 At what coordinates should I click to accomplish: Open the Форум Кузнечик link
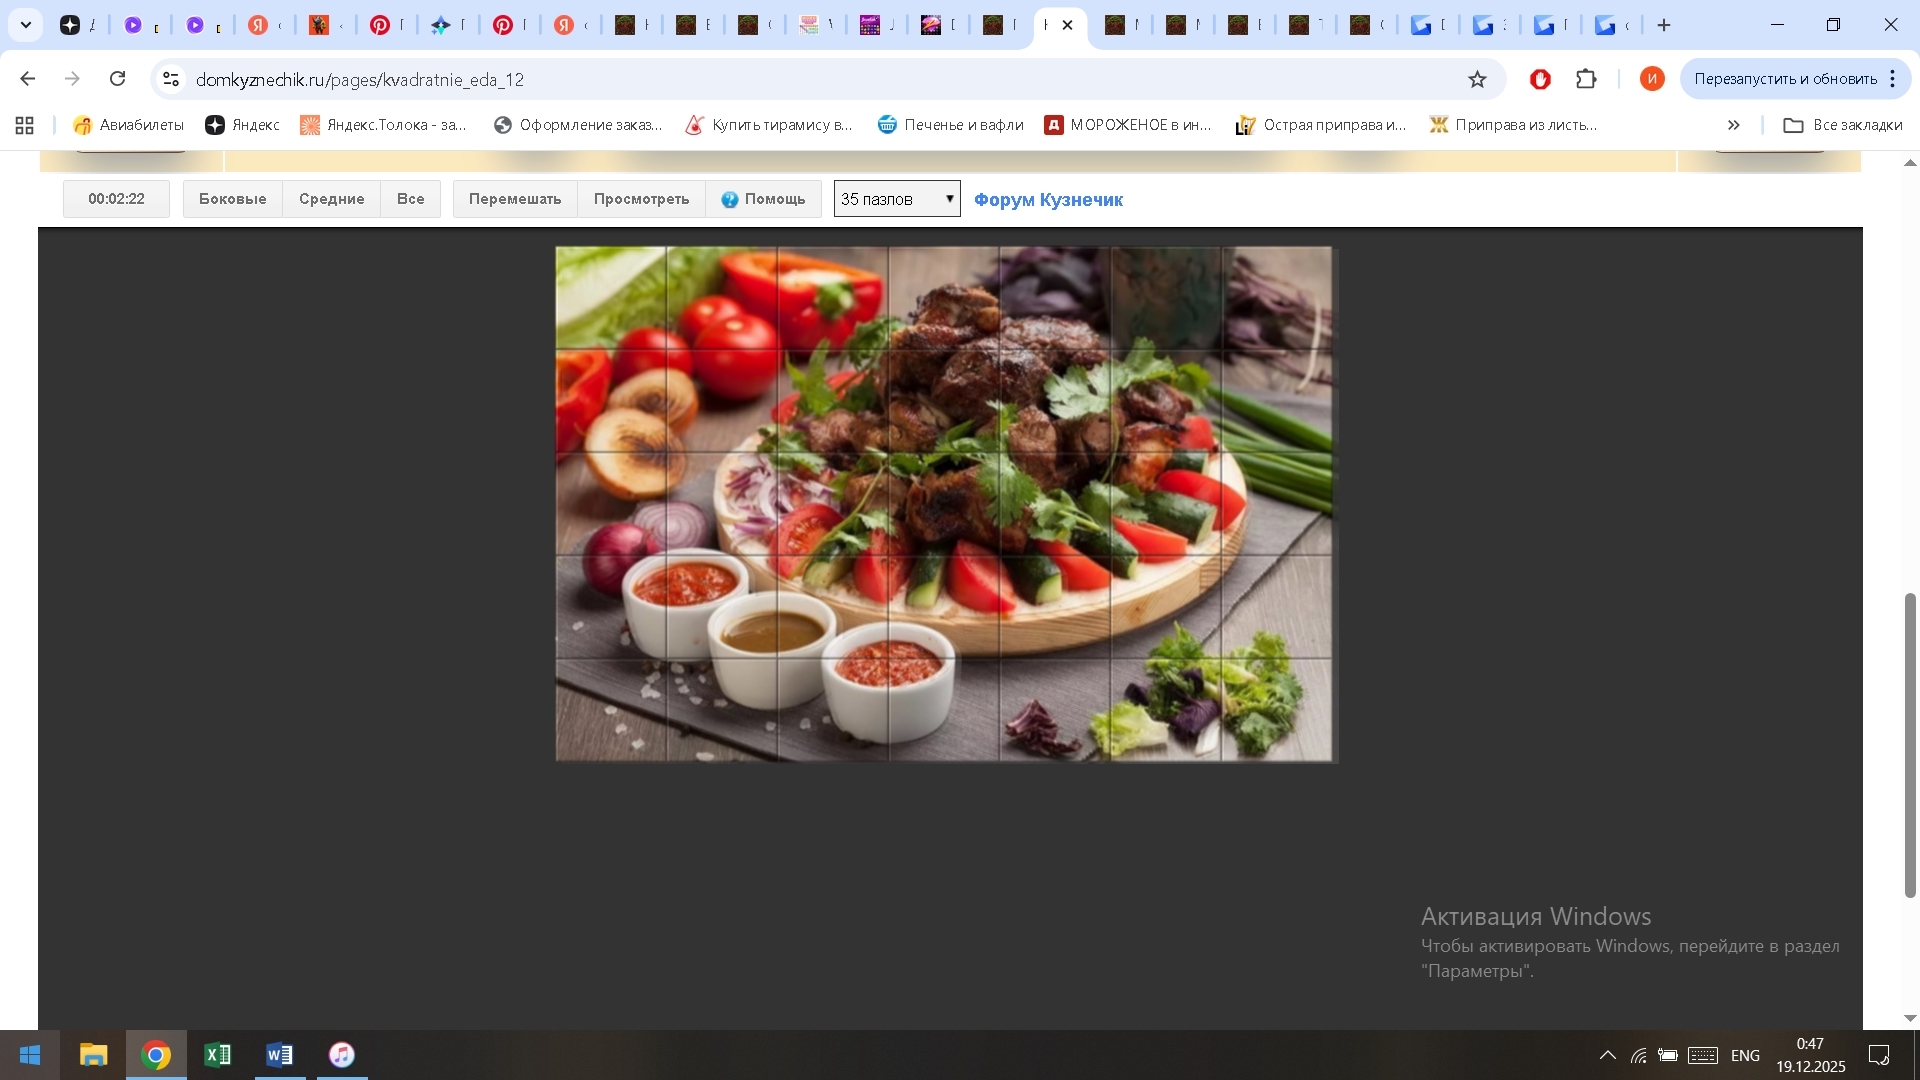pyautogui.click(x=1048, y=200)
